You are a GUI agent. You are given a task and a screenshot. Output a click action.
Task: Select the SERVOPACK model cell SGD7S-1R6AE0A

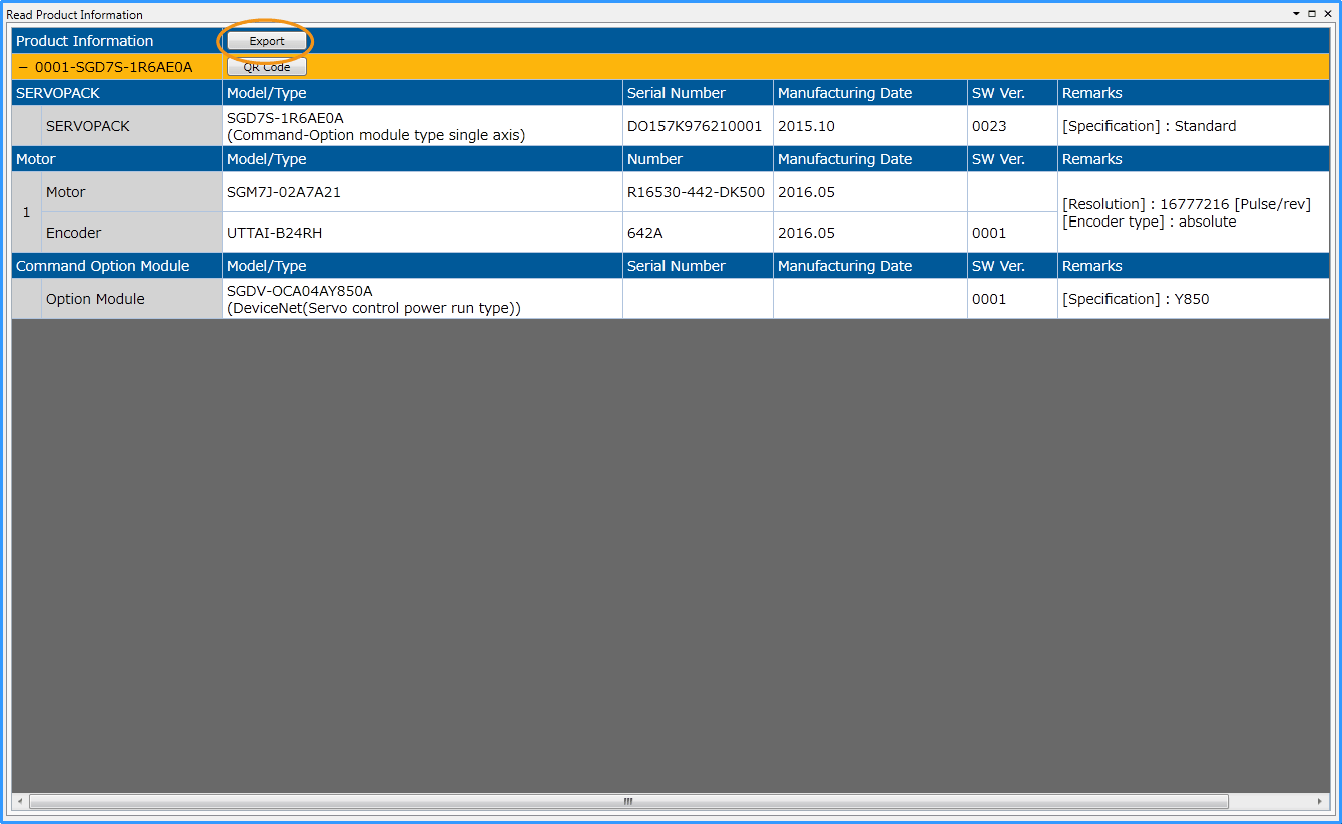(285, 118)
